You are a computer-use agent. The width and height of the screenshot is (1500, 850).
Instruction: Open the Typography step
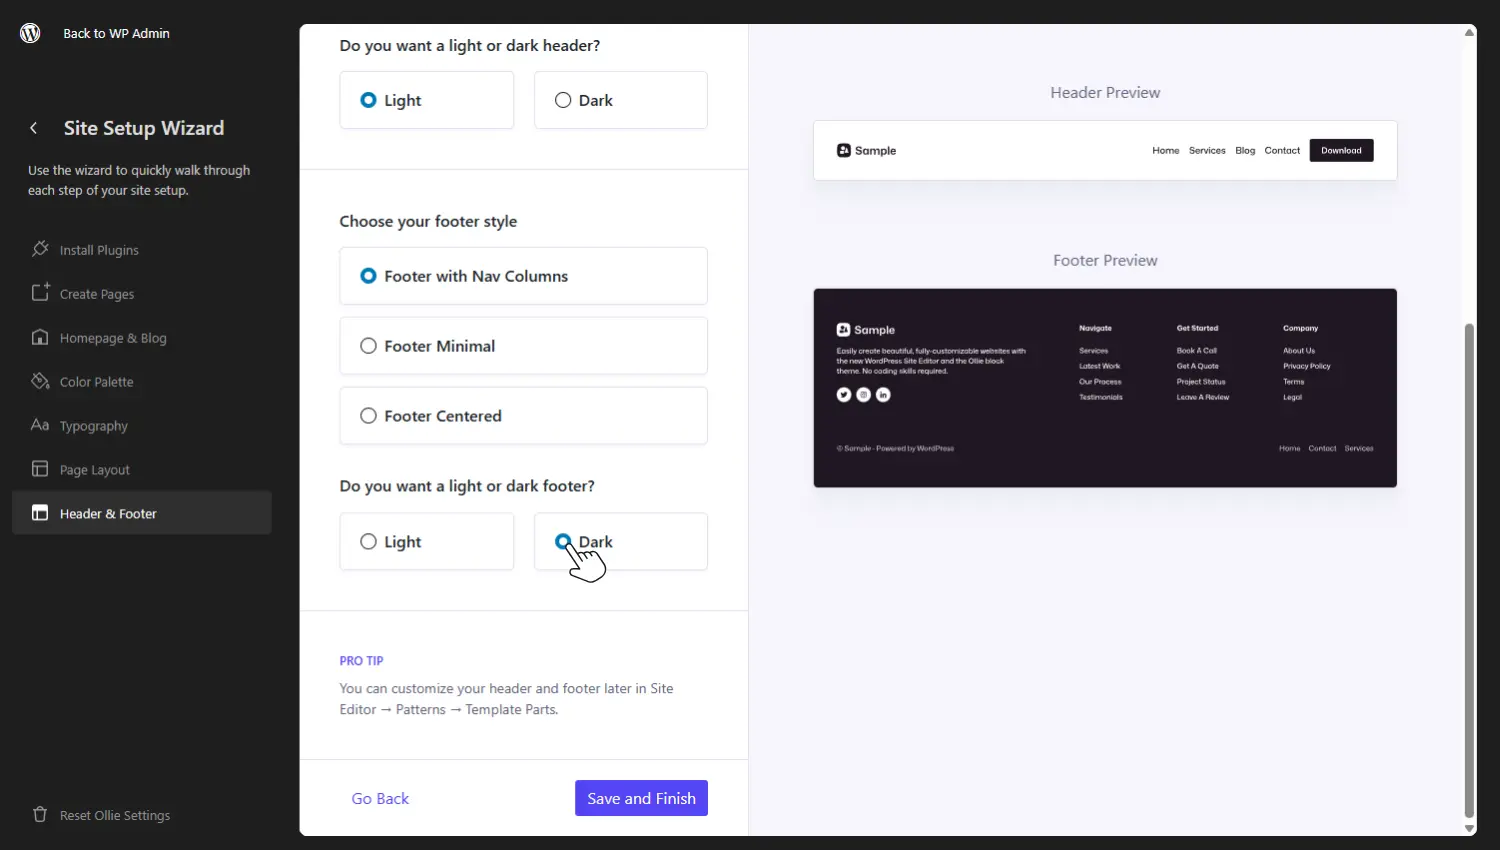[142, 426]
